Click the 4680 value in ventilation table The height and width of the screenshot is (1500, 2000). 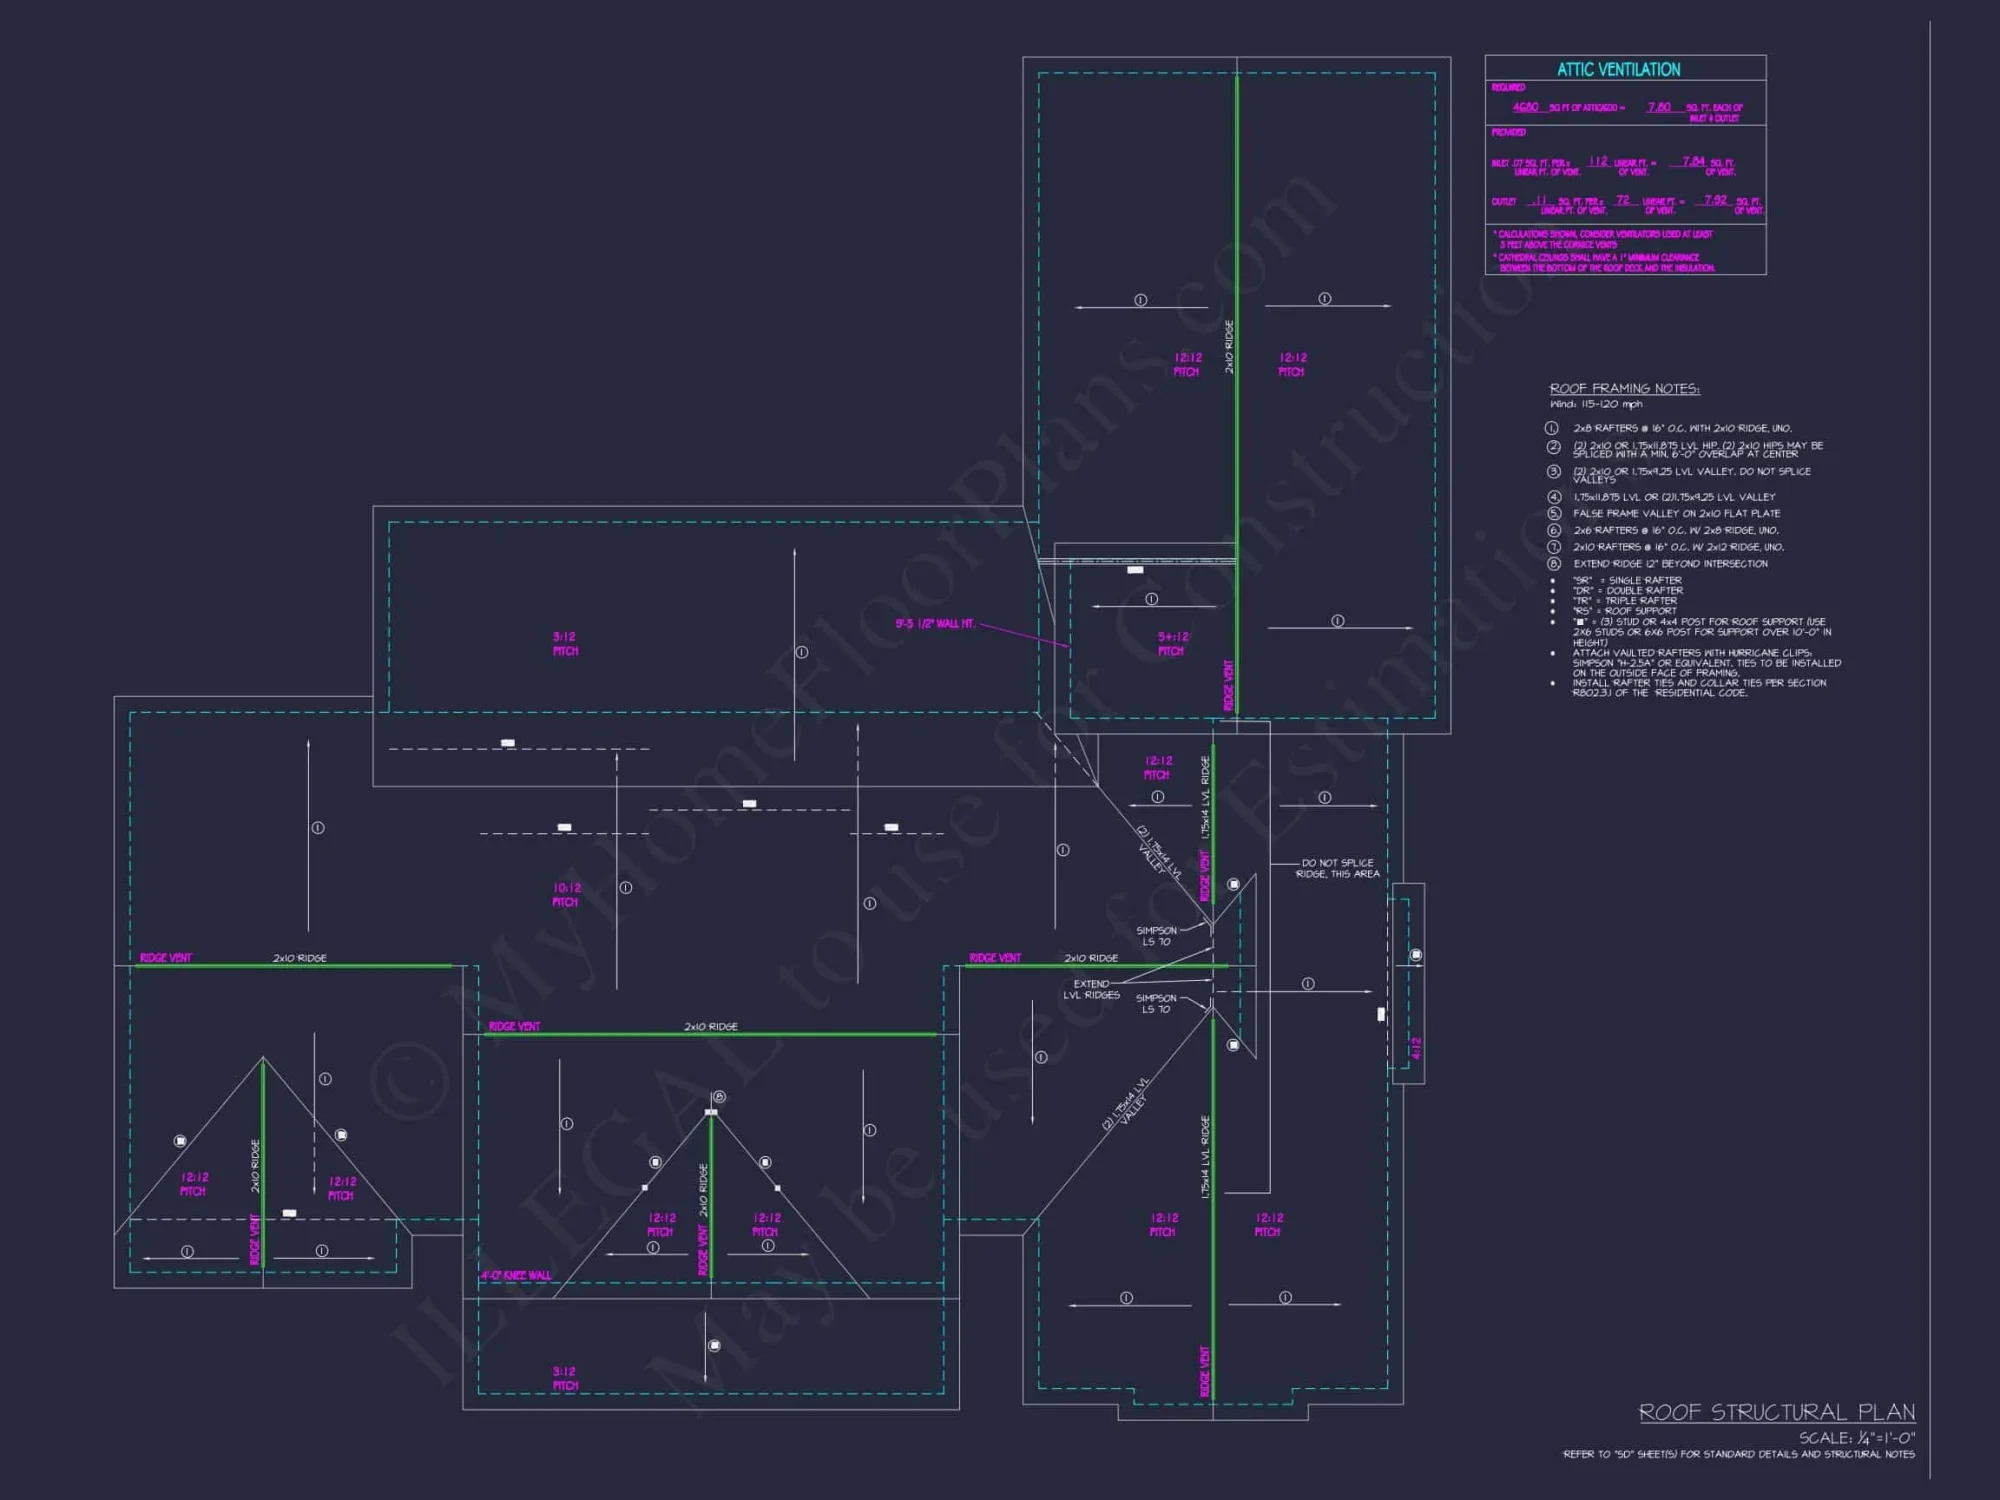tap(1525, 107)
